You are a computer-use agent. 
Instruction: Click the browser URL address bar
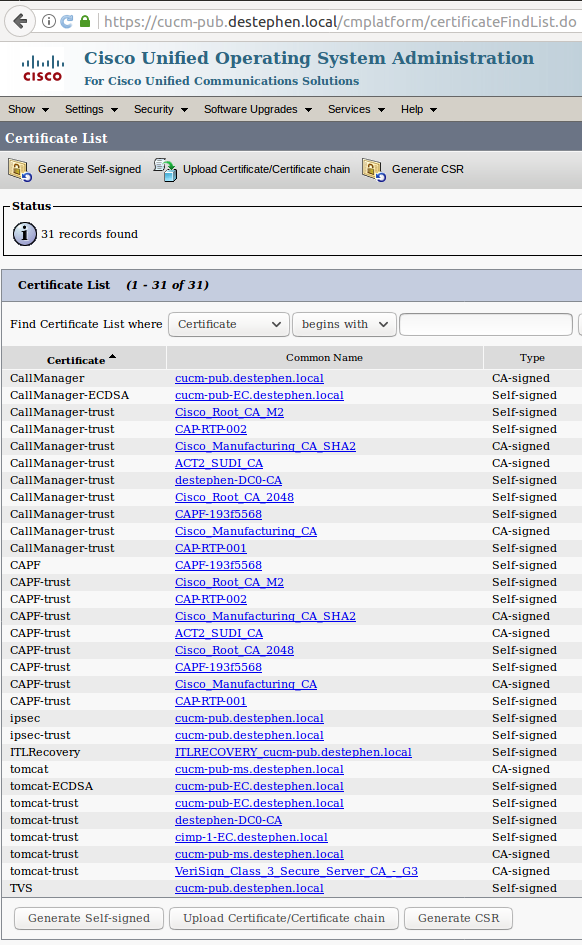pyautogui.click(x=340, y=22)
